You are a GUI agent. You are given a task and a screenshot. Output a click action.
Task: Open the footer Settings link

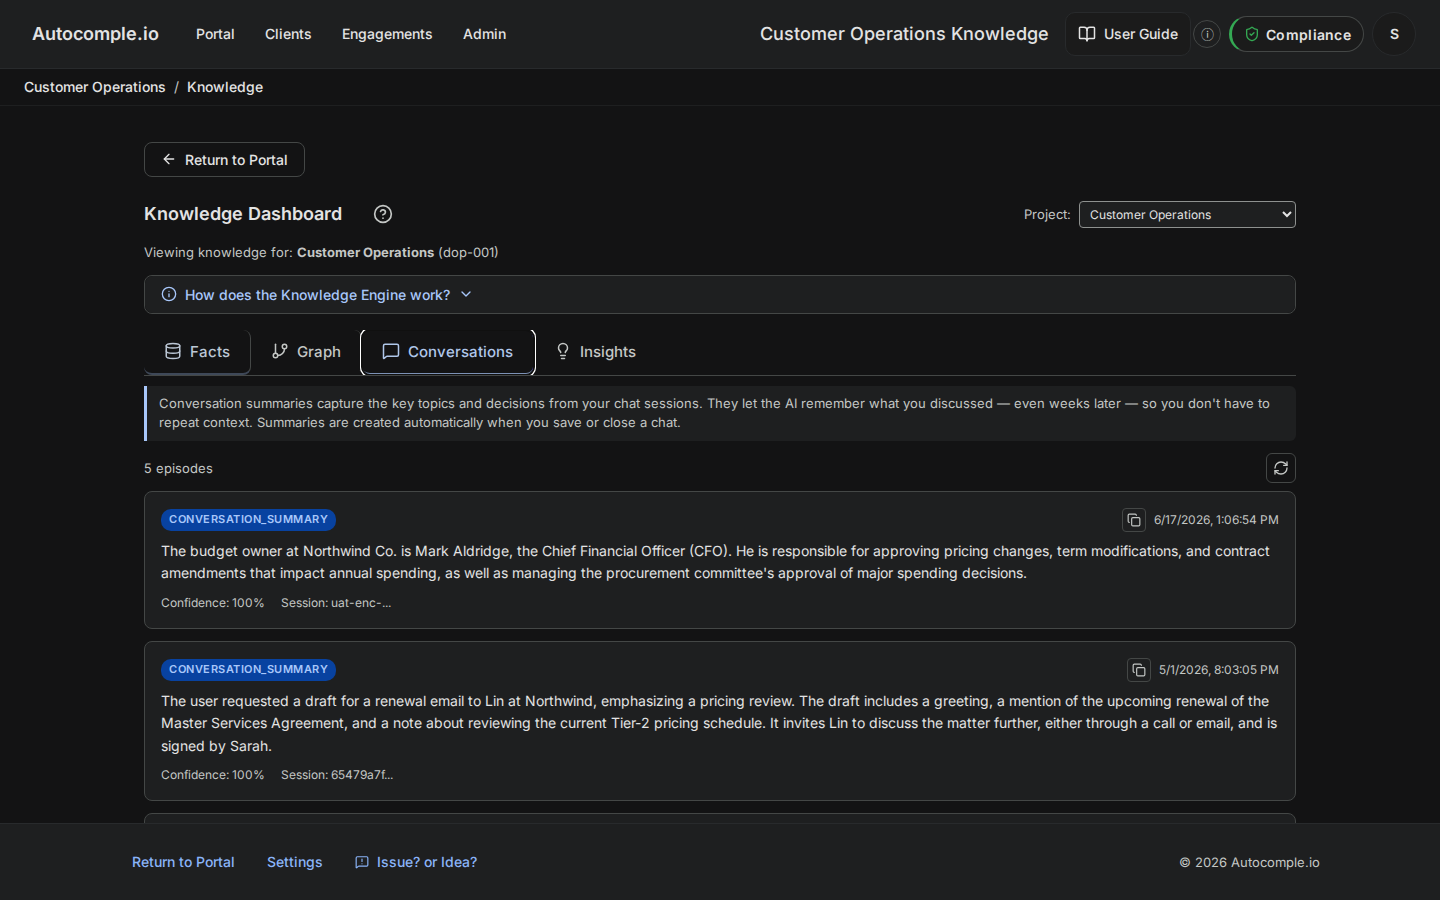295,862
